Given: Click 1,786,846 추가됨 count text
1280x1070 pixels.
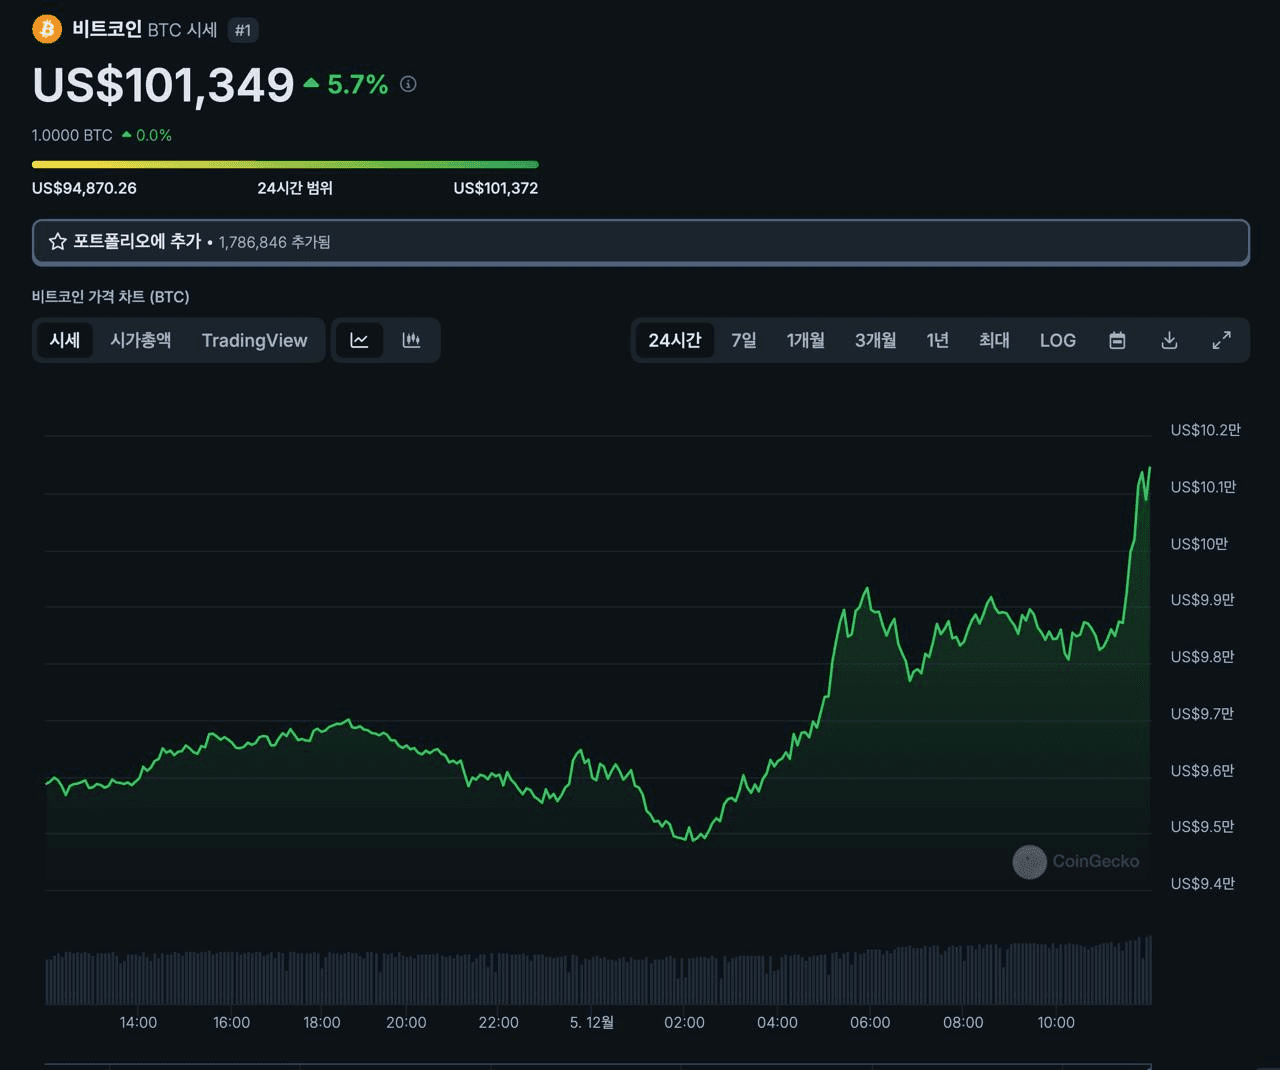Looking at the screenshot, I should [275, 242].
